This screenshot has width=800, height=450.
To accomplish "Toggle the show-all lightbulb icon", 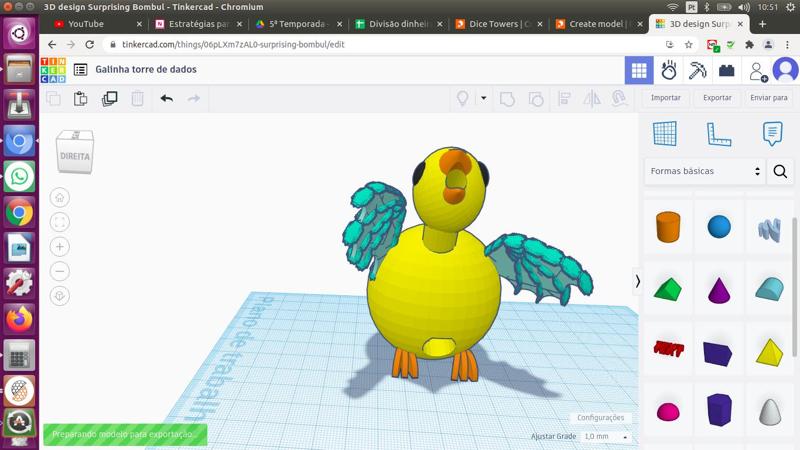I will 462,98.
